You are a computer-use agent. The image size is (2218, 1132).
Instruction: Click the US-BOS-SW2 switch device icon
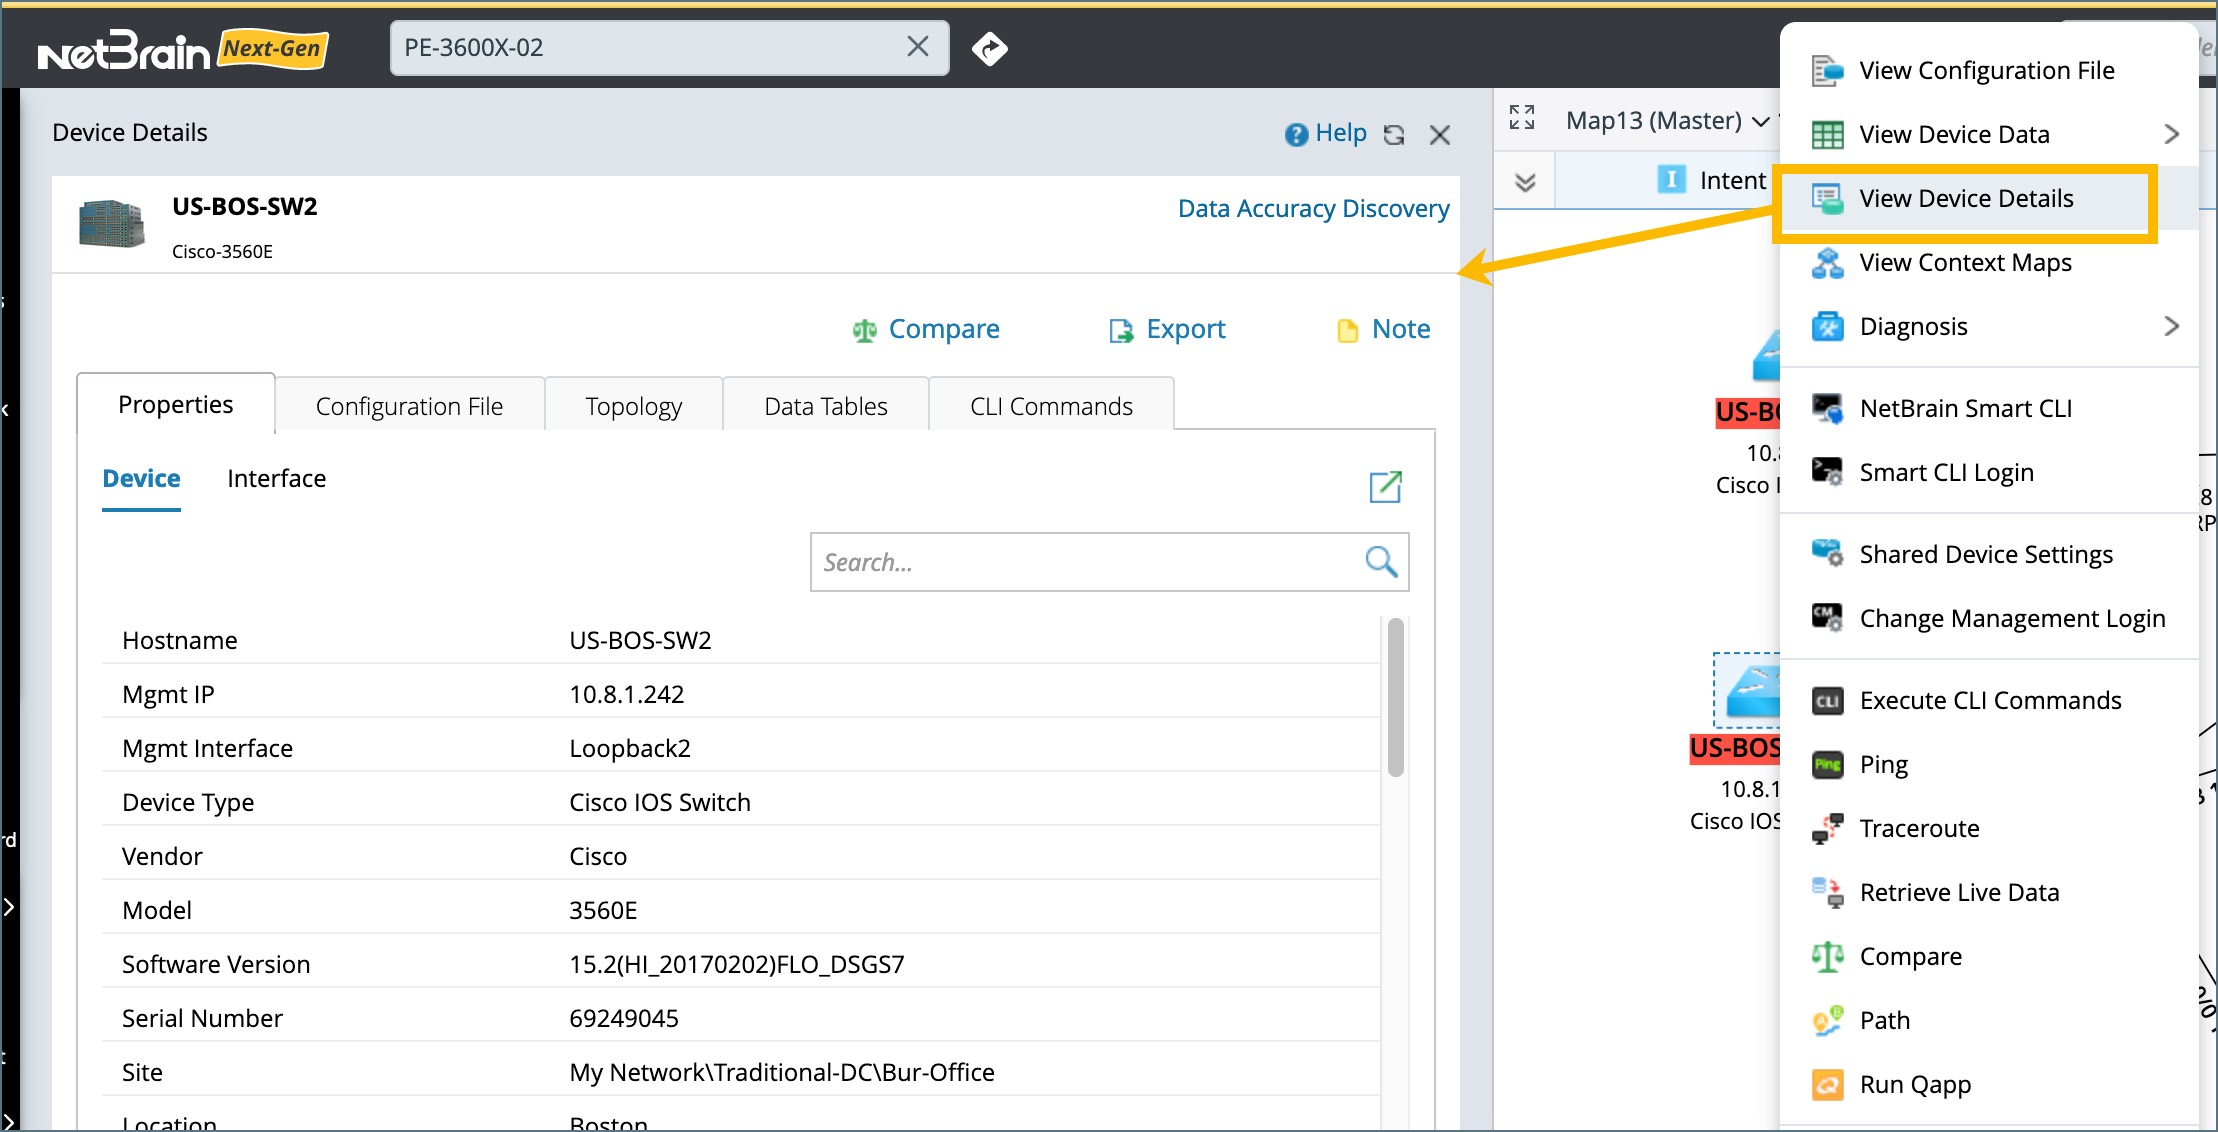click(x=111, y=222)
